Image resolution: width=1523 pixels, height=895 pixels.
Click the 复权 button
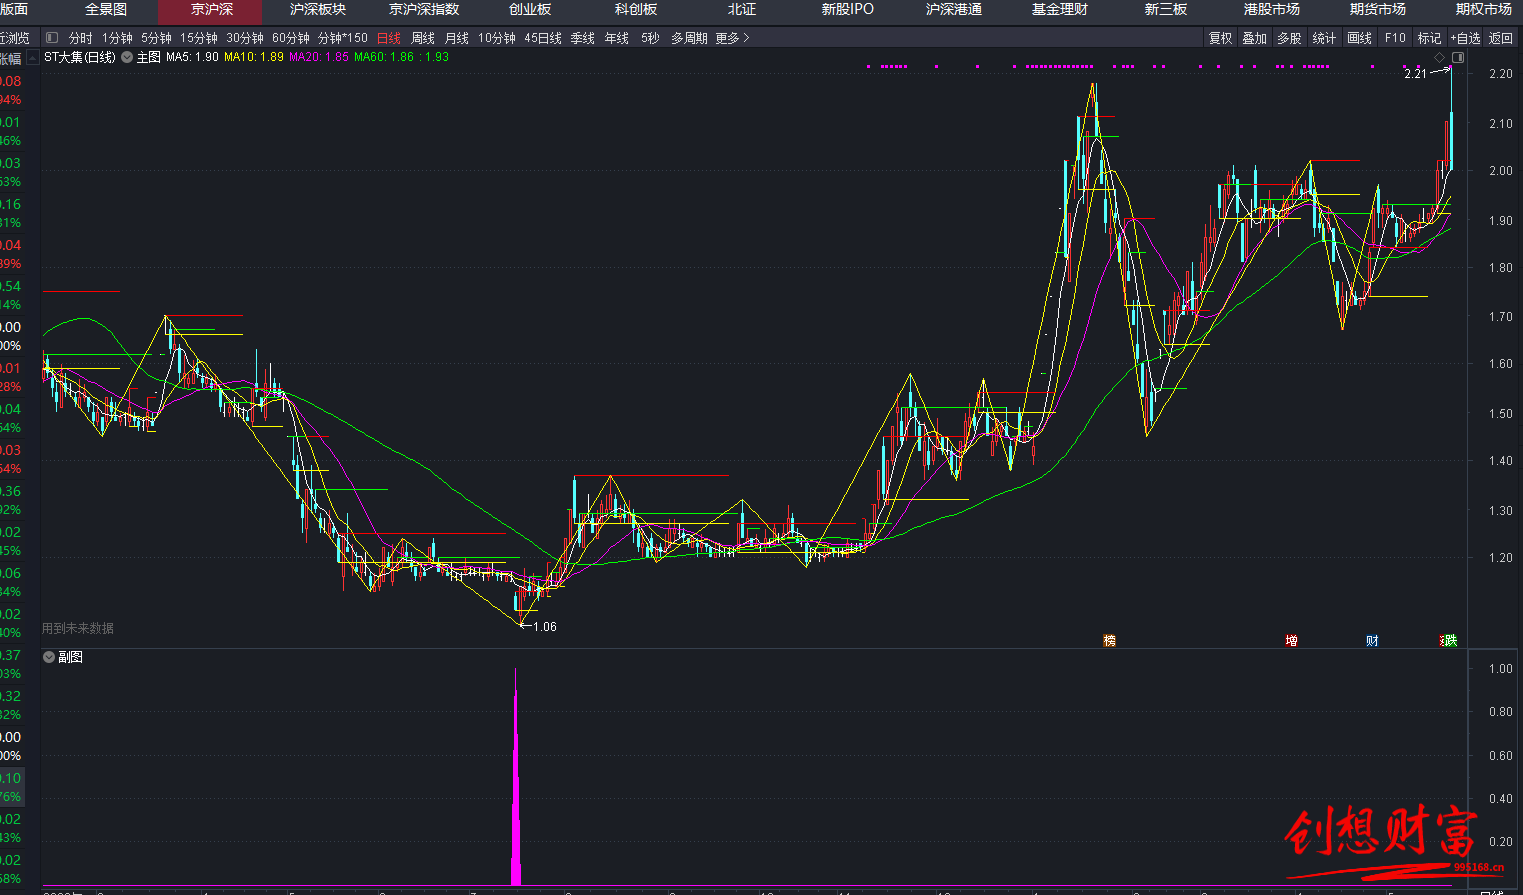[1221, 38]
